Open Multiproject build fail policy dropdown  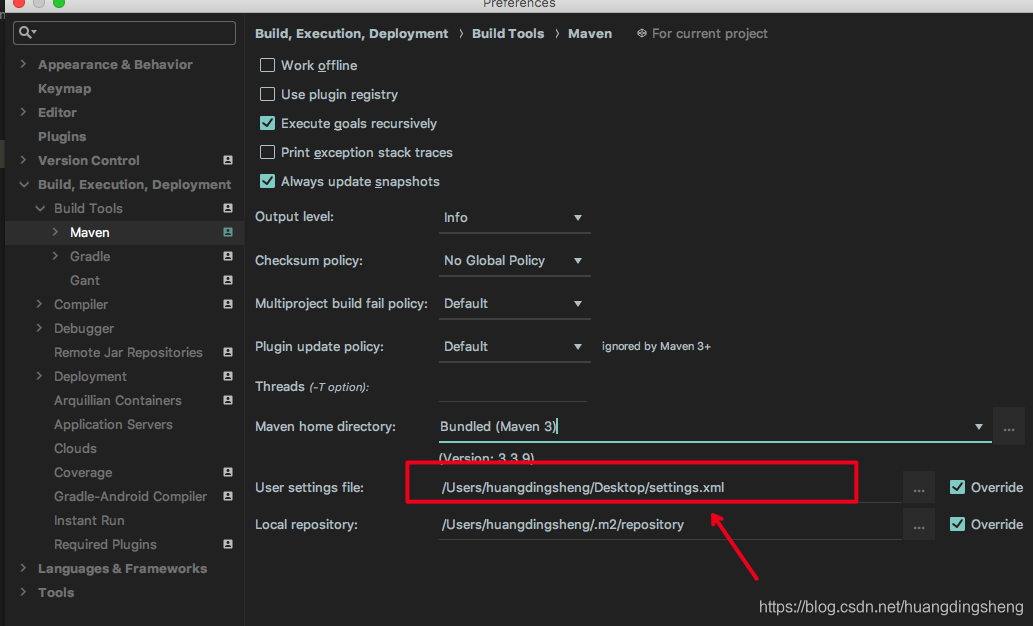tap(515, 303)
